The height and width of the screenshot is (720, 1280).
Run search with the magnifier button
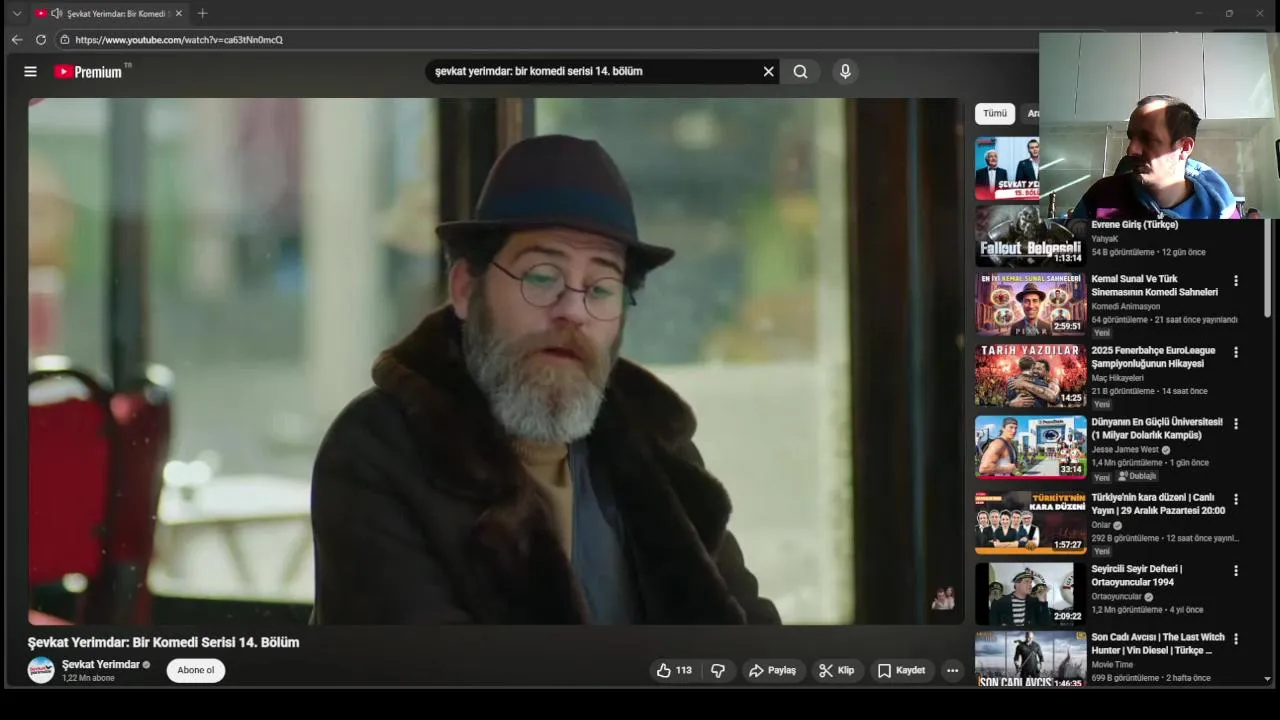[x=800, y=72]
